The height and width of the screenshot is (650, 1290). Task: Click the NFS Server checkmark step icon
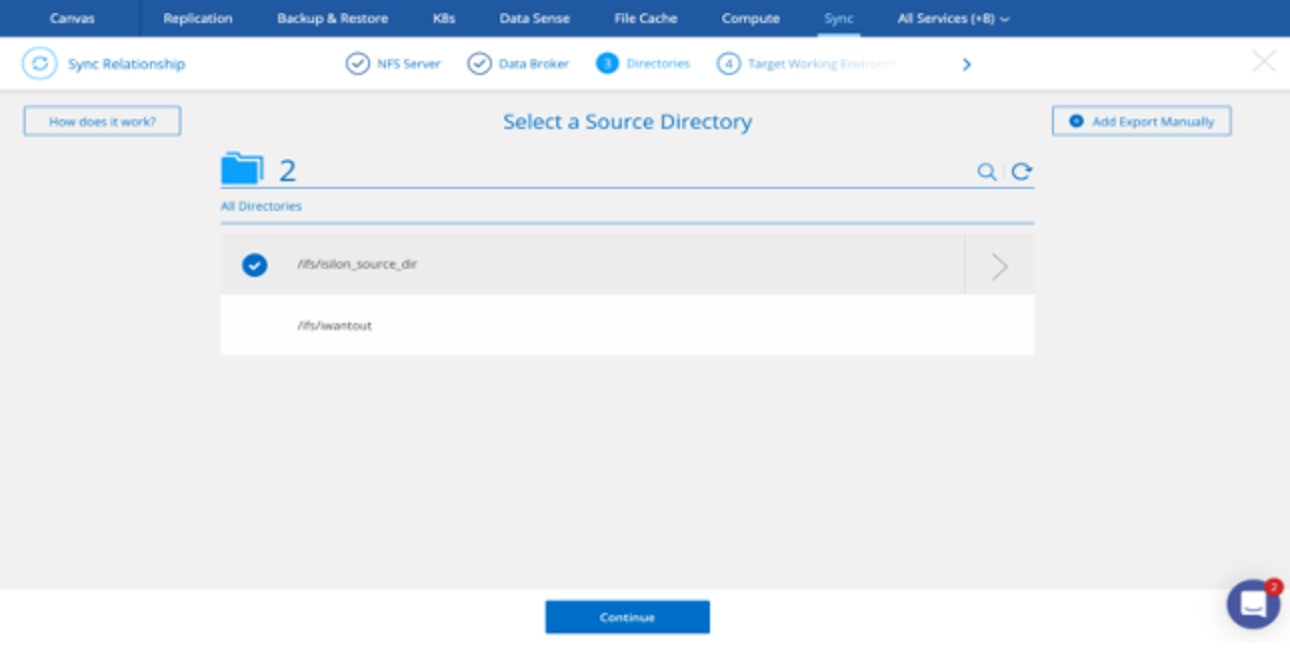(x=357, y=64)
